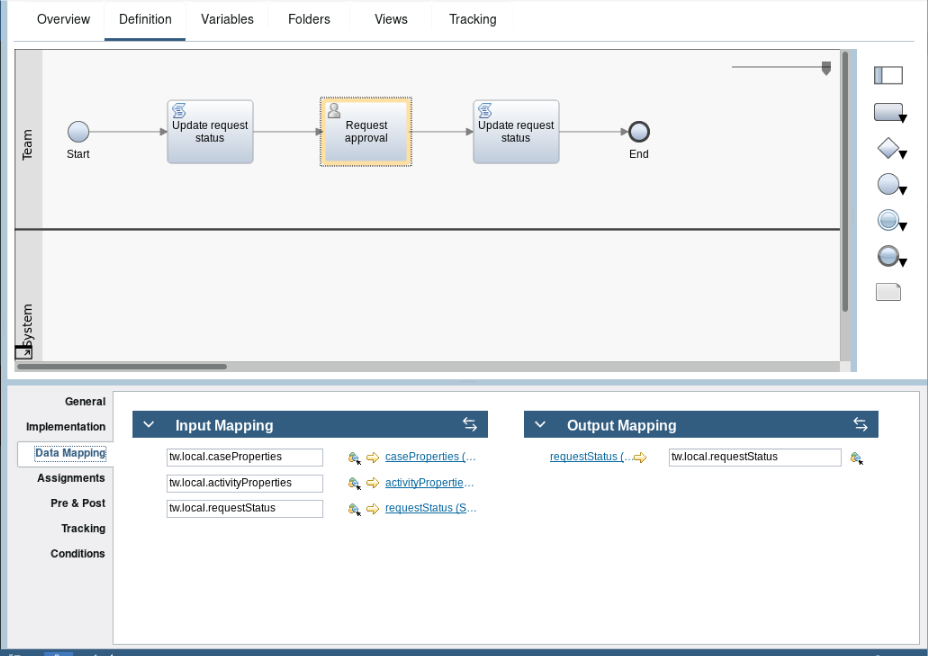Open the gateway tool dropdown arrow
The image size is (928, 656).
click(903, 155)
